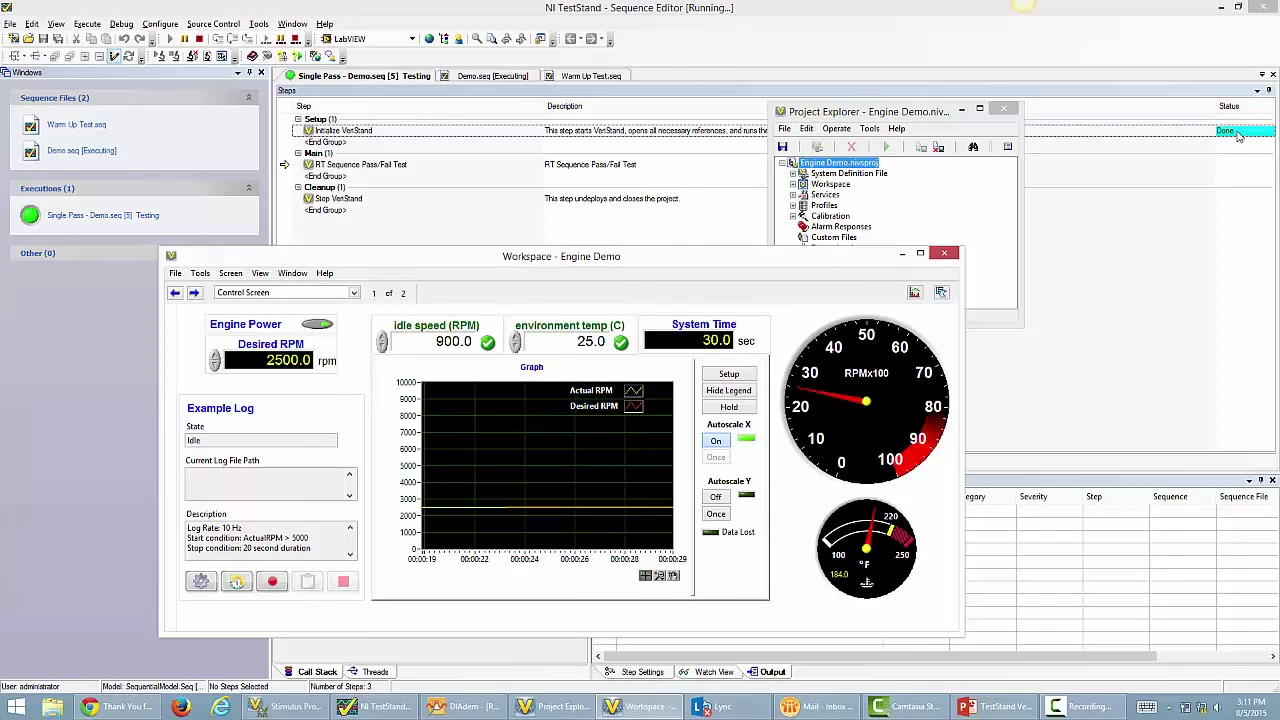Image resolution: width=1280 pixels, height=720 pixels.
Task: Open the Control Screen dropdown
Action: tap(353, 293)
